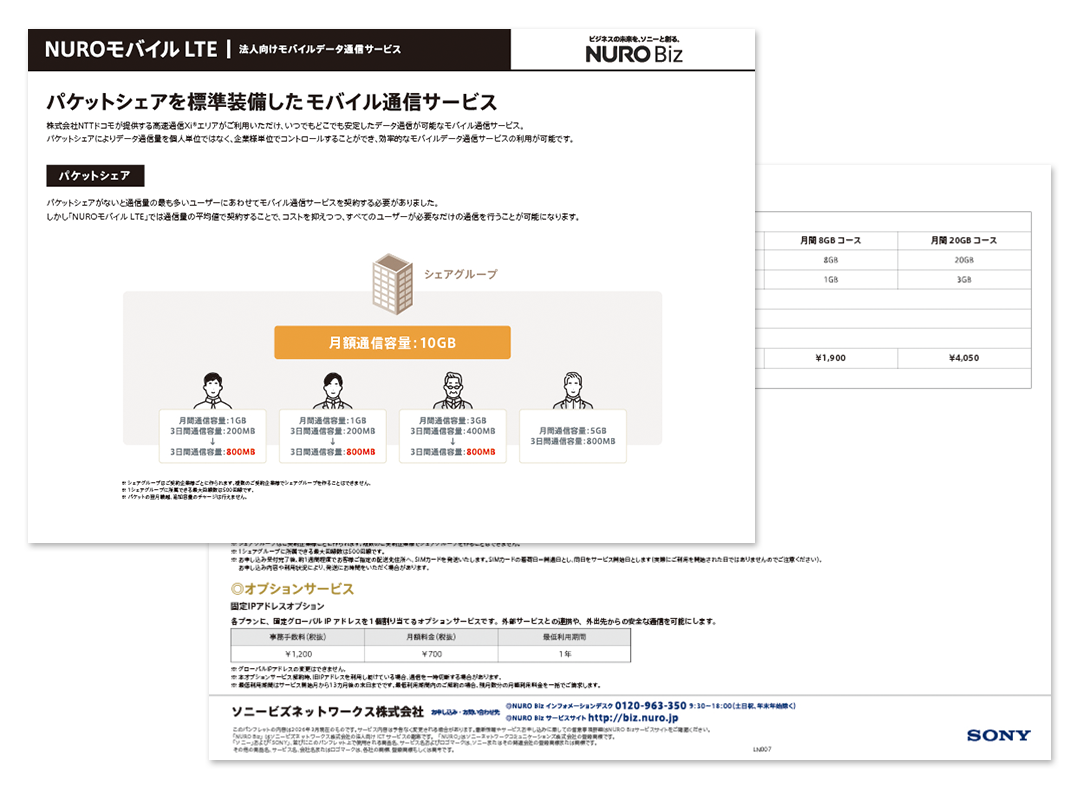This screenshot has height=790, width=1080.
Task: Click the 9:30–18:00 business hours text
Action: tap(742, 706)
